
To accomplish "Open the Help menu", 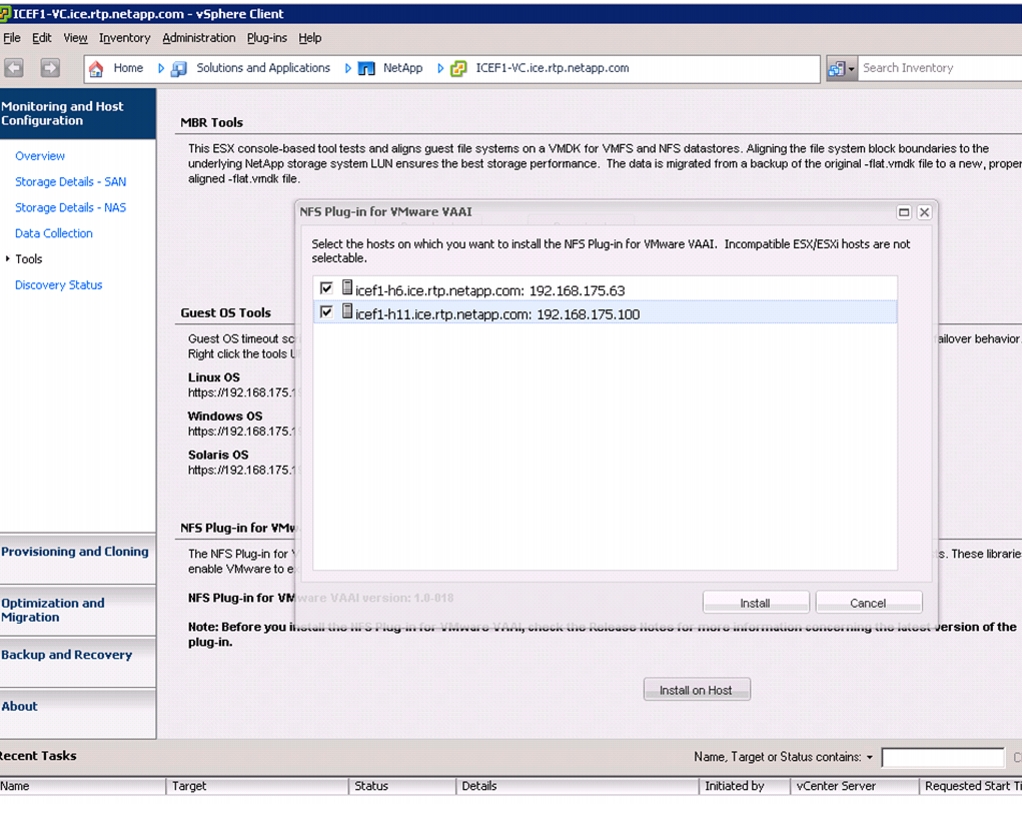I will pos(310,38).
